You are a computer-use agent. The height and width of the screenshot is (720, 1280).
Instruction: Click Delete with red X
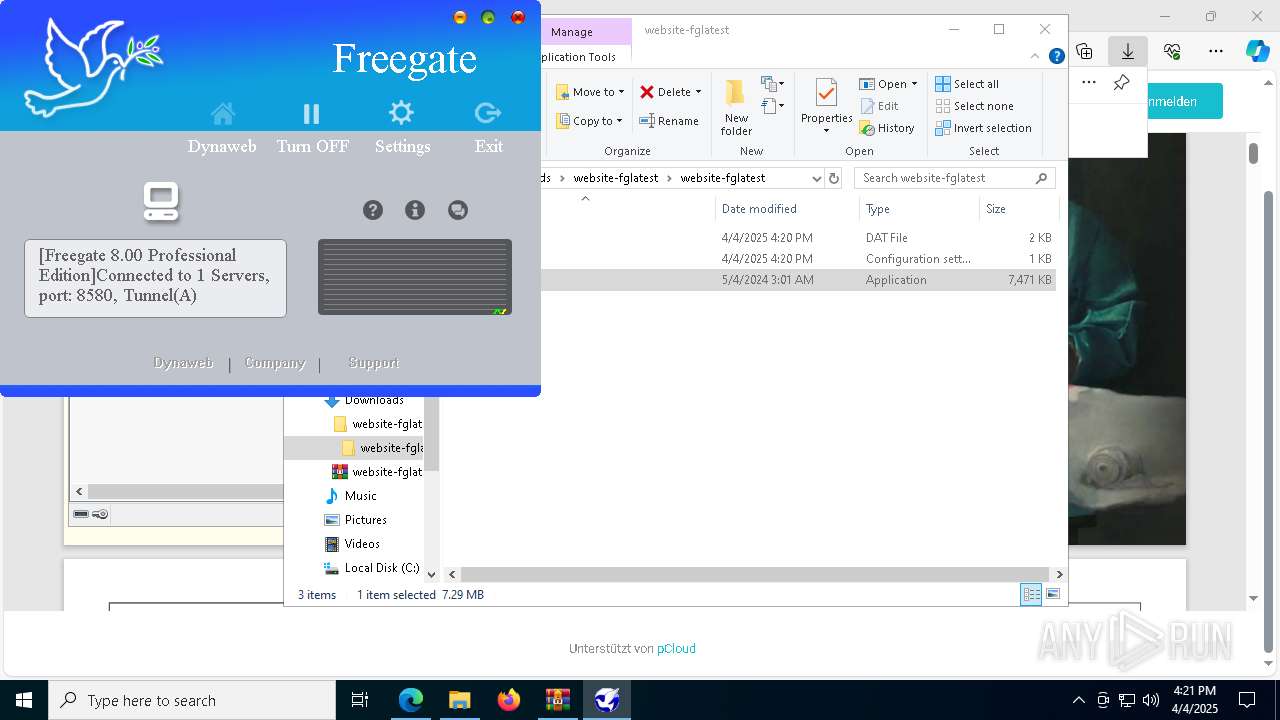(670, 92)
